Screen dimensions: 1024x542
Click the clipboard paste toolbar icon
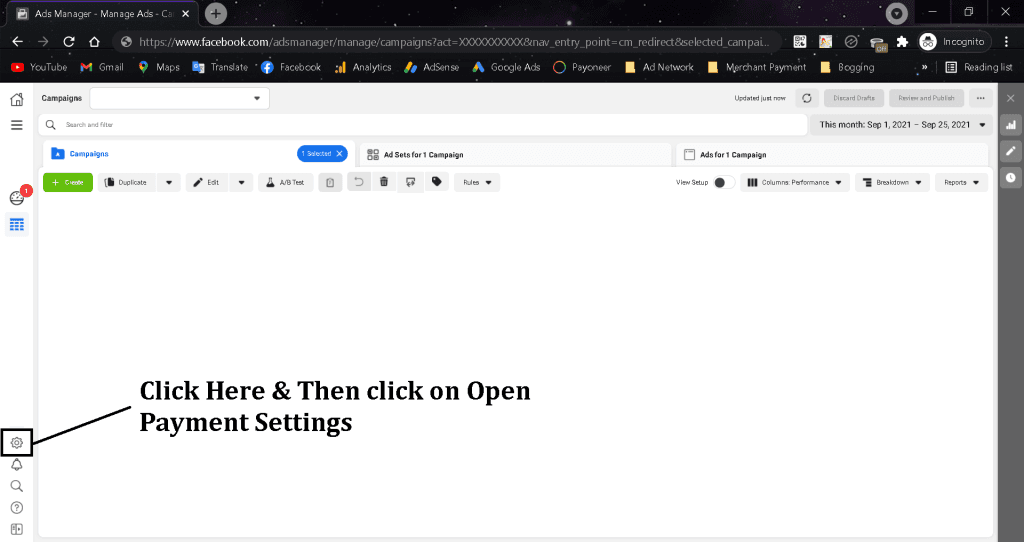pyautogui.click(x=330, y=182)
